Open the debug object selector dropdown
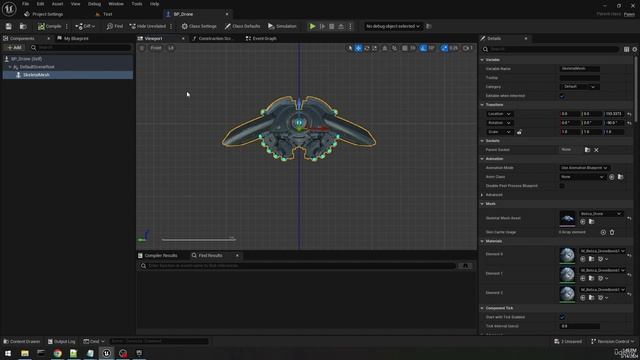 (x=392, y=26)
